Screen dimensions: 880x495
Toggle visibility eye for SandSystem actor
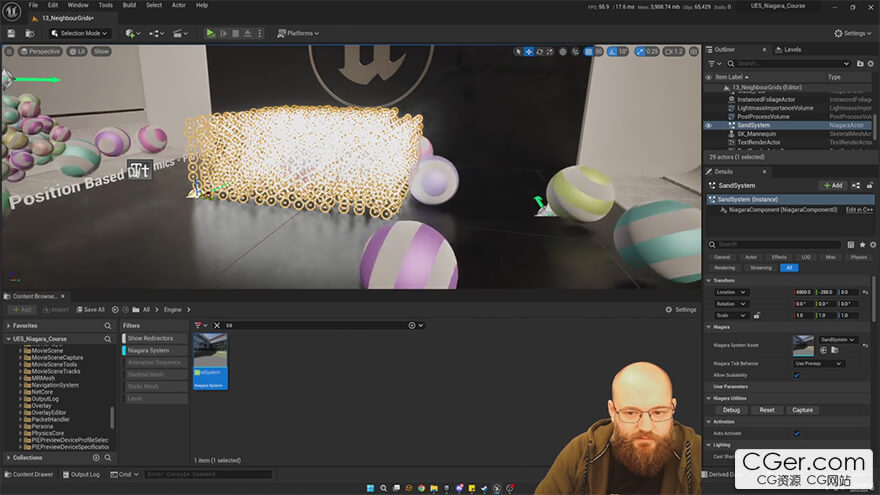pyautogui.click(x=709, y=125)
